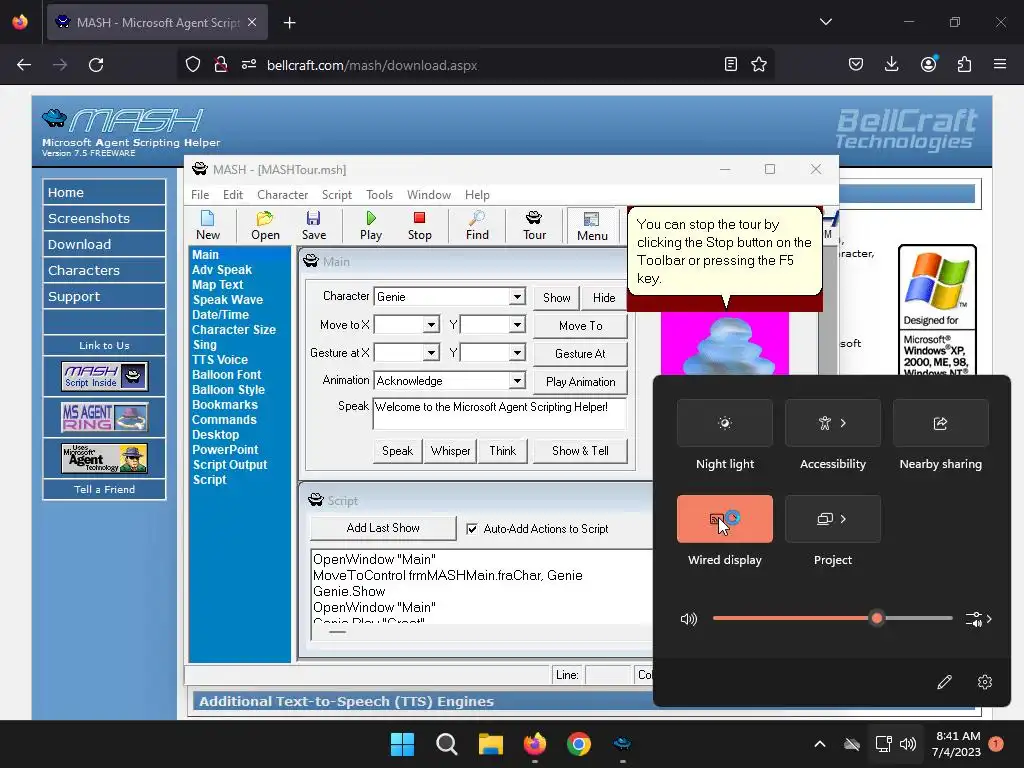Click the browser reload button
This screenshot has height=768, width=1024.
tap(96, 65)
